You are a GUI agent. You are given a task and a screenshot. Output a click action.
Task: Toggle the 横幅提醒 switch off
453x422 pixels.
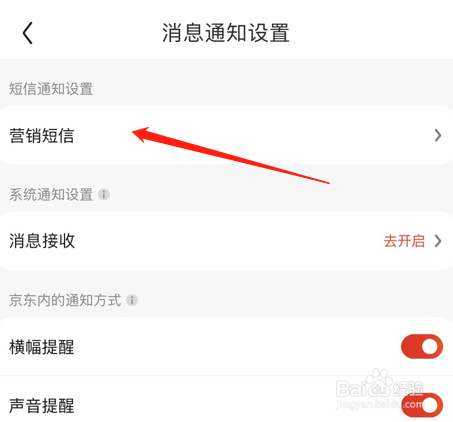(422, 347)
